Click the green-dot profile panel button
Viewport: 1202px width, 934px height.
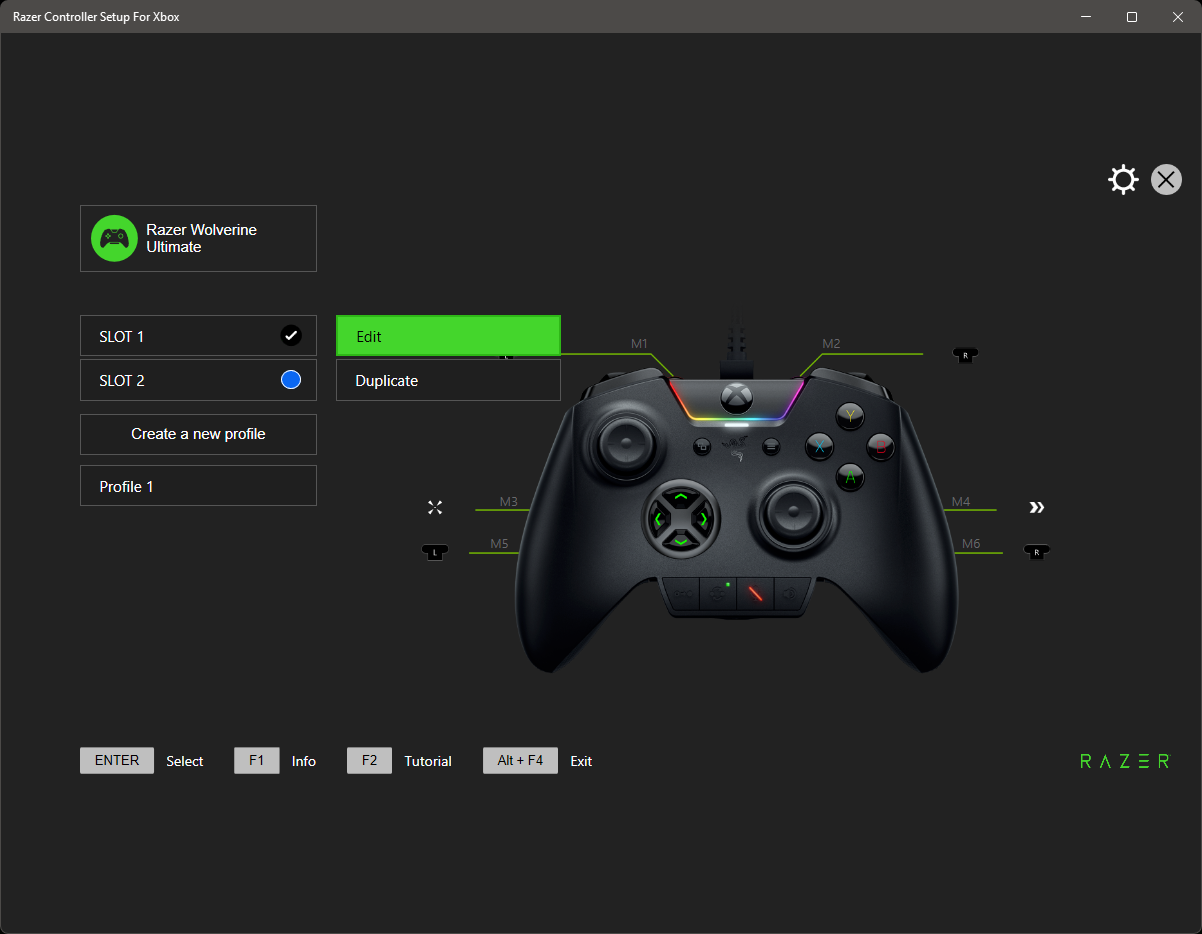pyautogui.click(x=718, y=593)
